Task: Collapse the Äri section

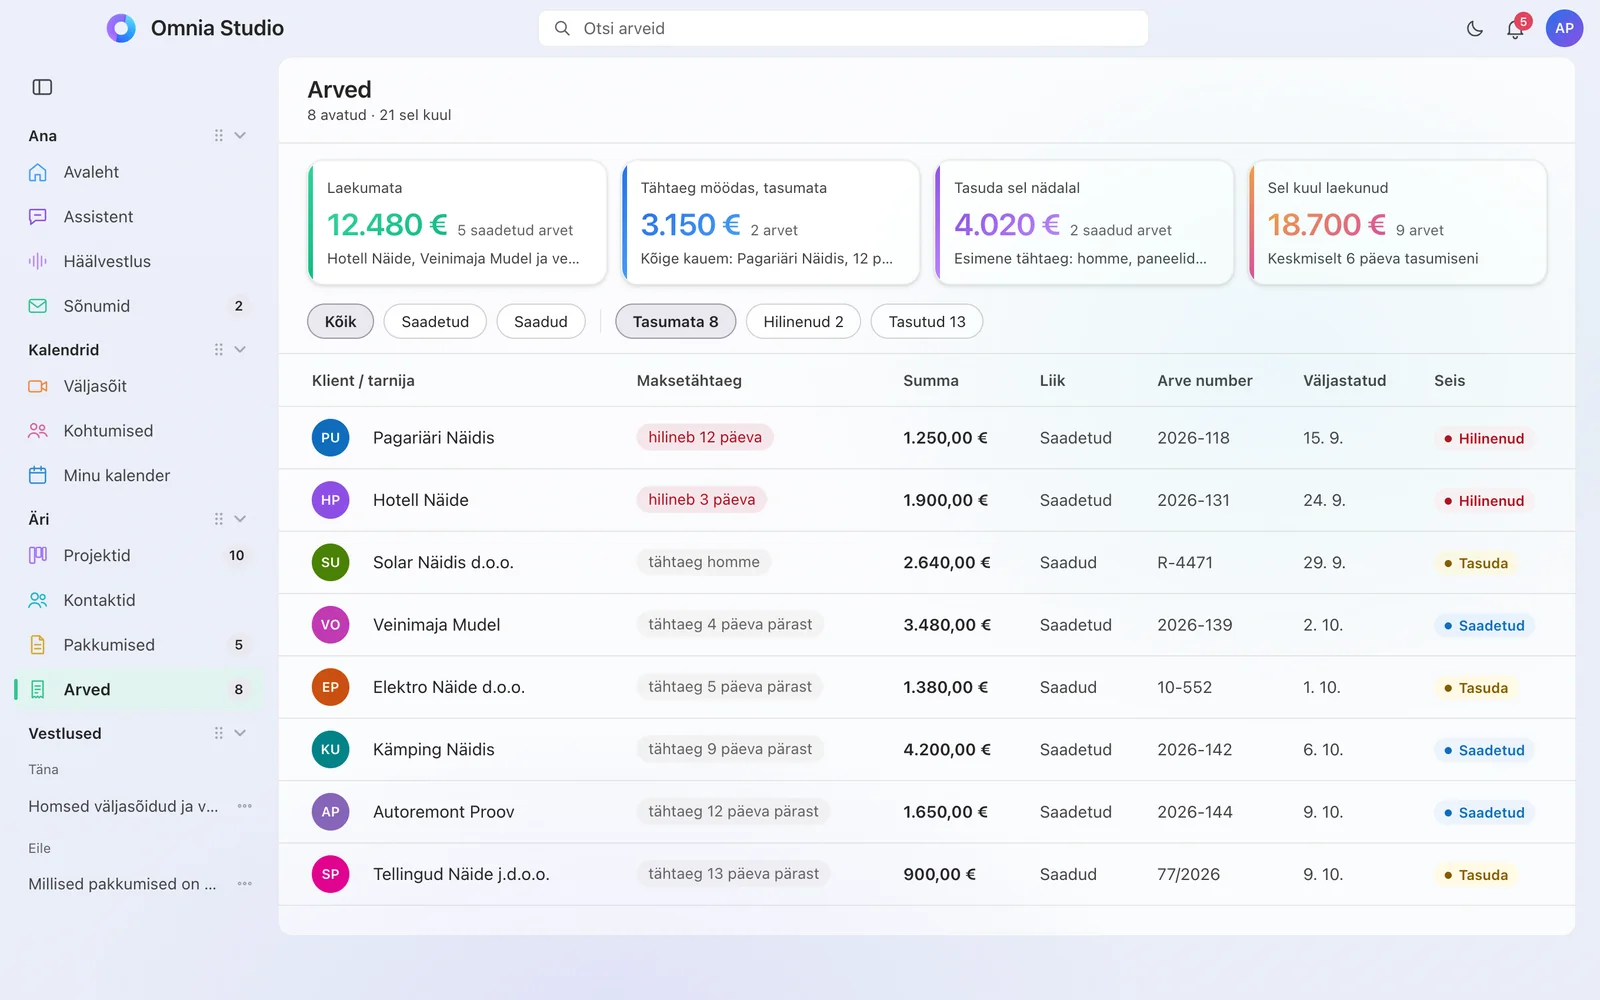Action: pyautogui.click(x=240, y=519)
